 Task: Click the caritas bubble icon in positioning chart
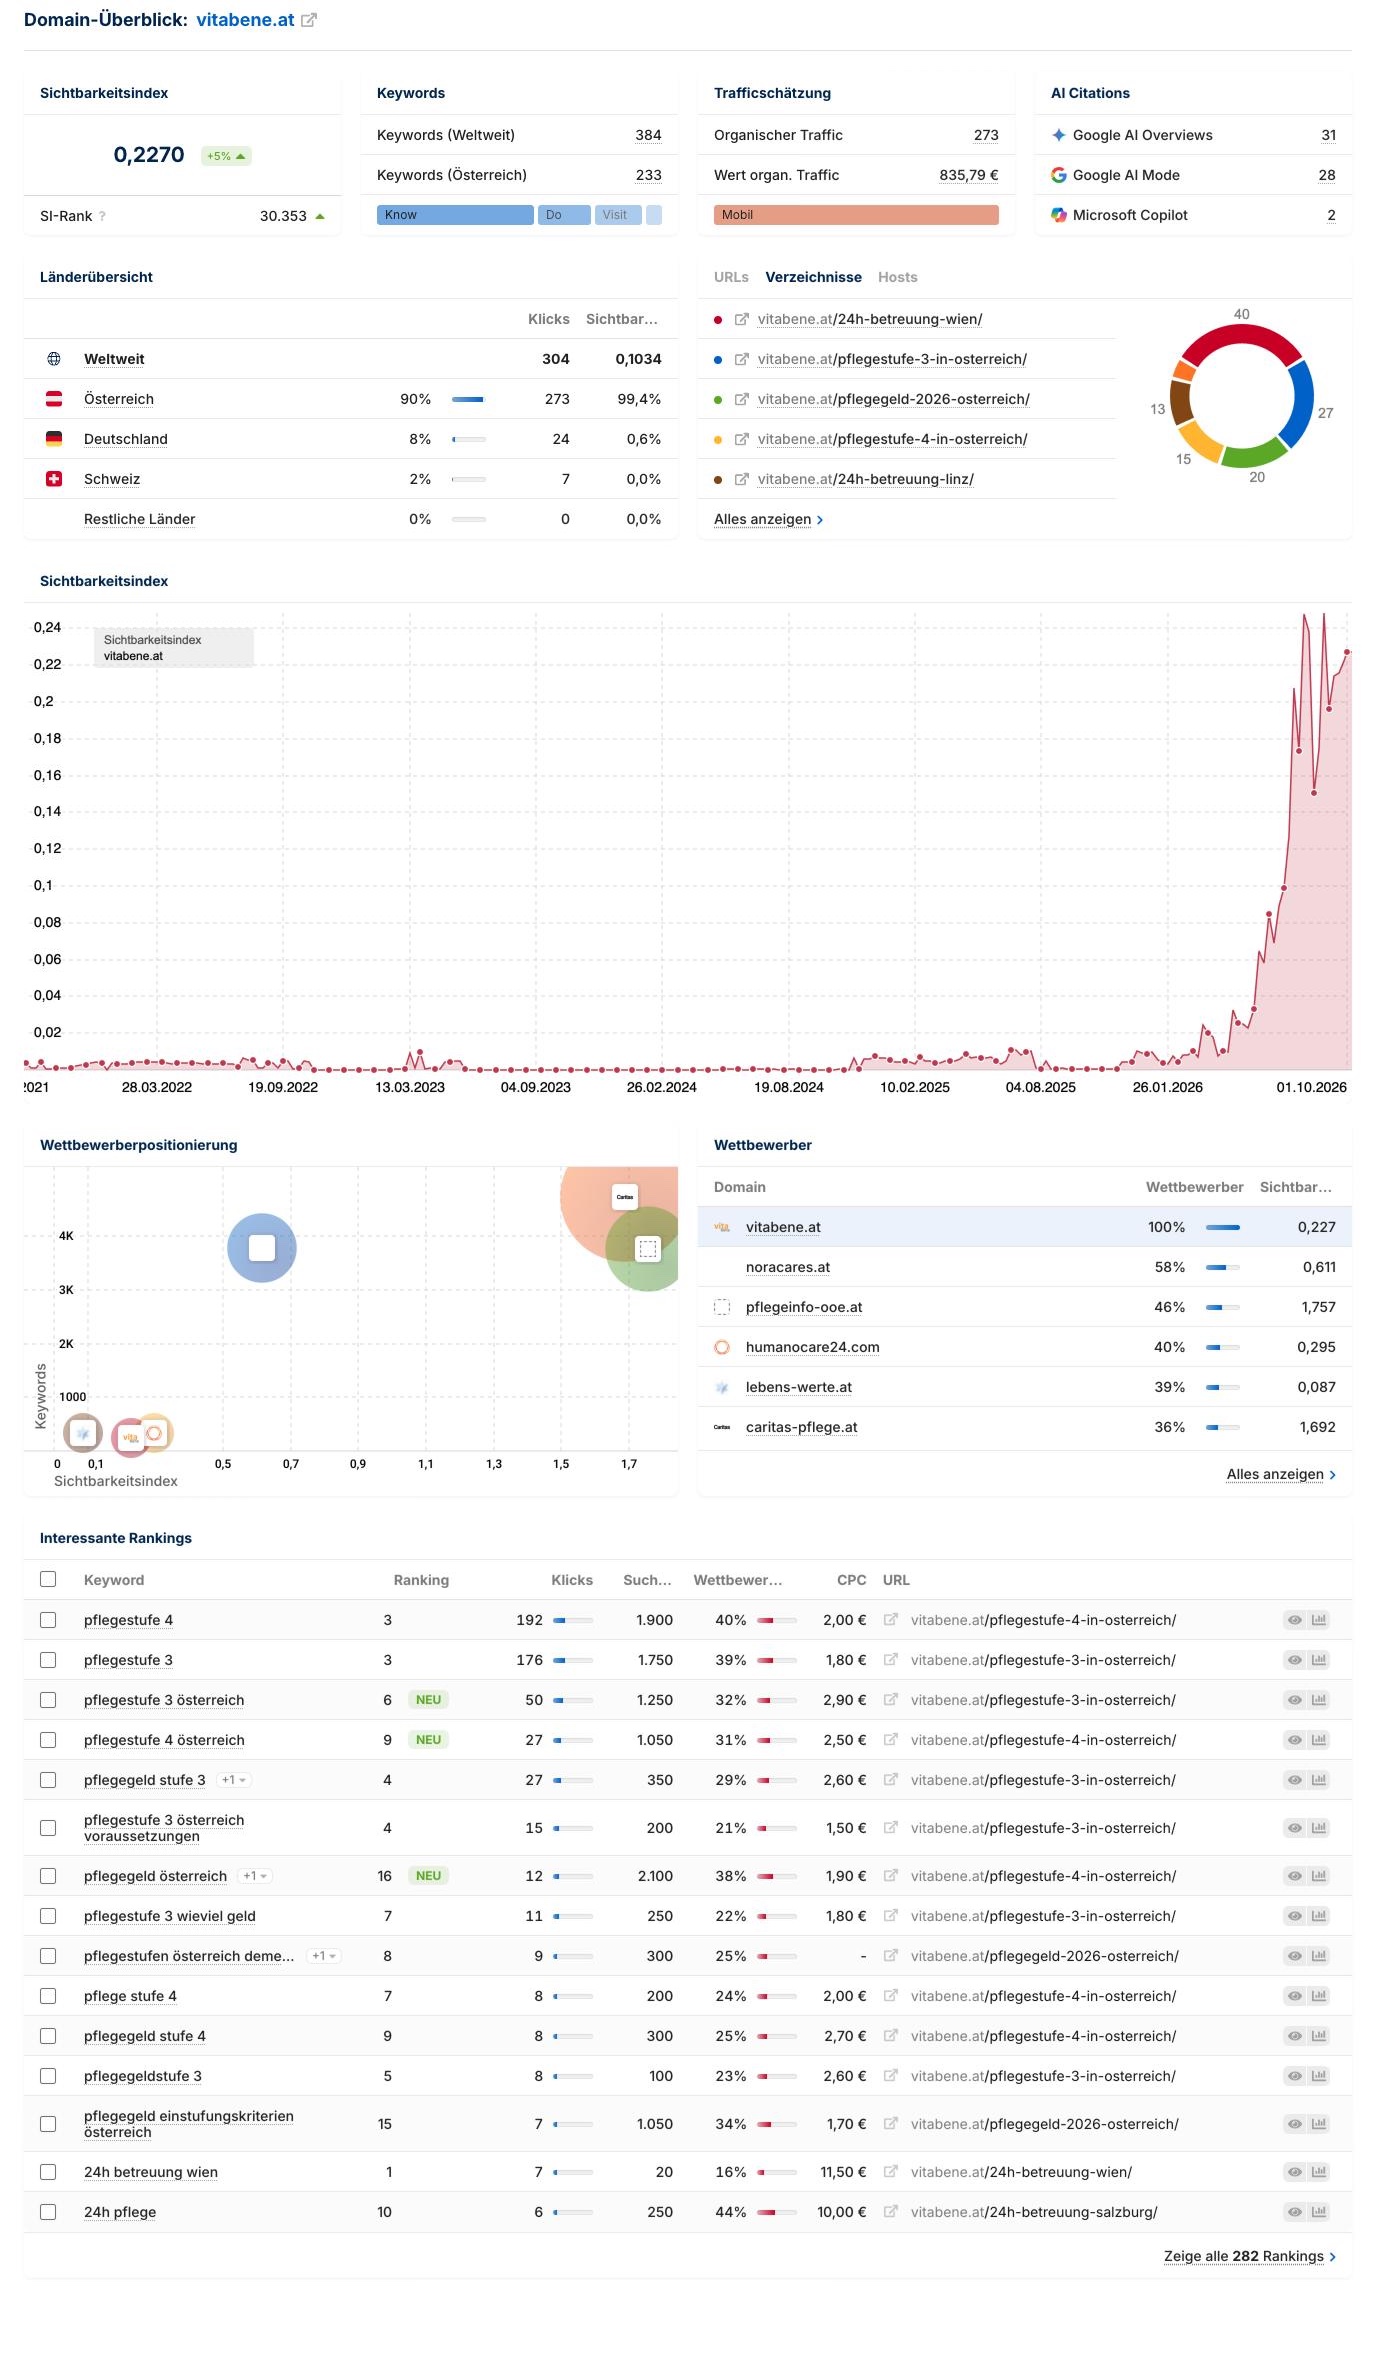coord(625,1197)
